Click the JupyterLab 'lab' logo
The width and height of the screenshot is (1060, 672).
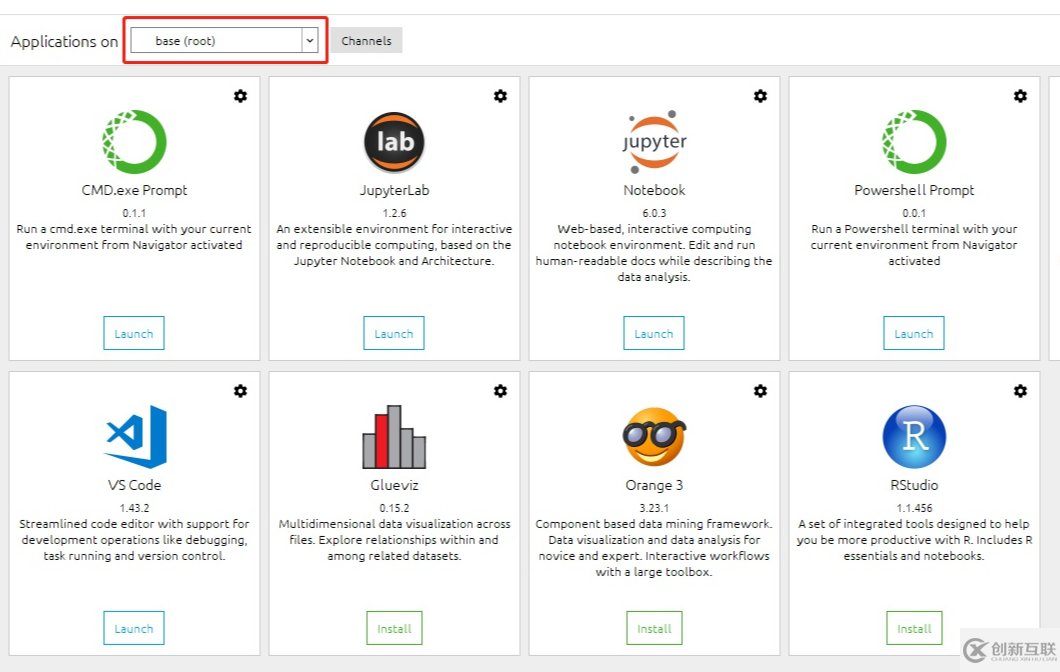tap(394, 142)
